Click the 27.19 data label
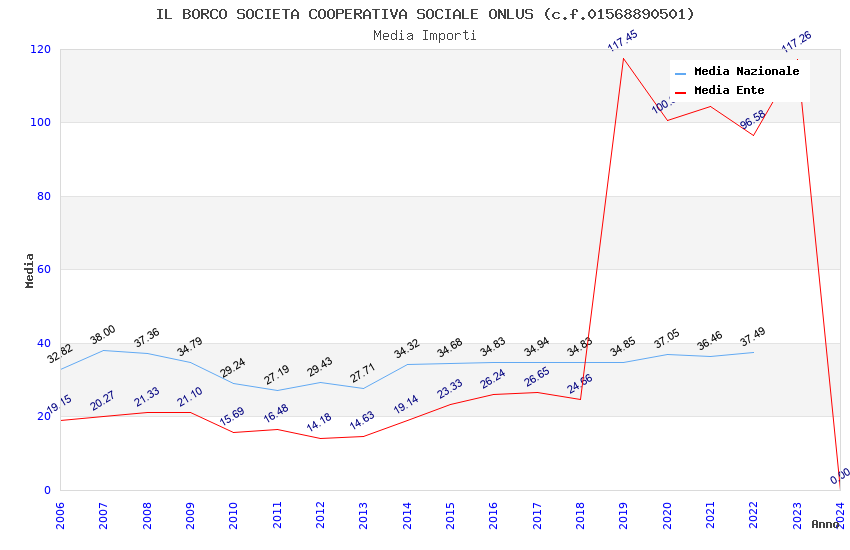This screenshot has width=850, height=550. [x=277, y=375]
